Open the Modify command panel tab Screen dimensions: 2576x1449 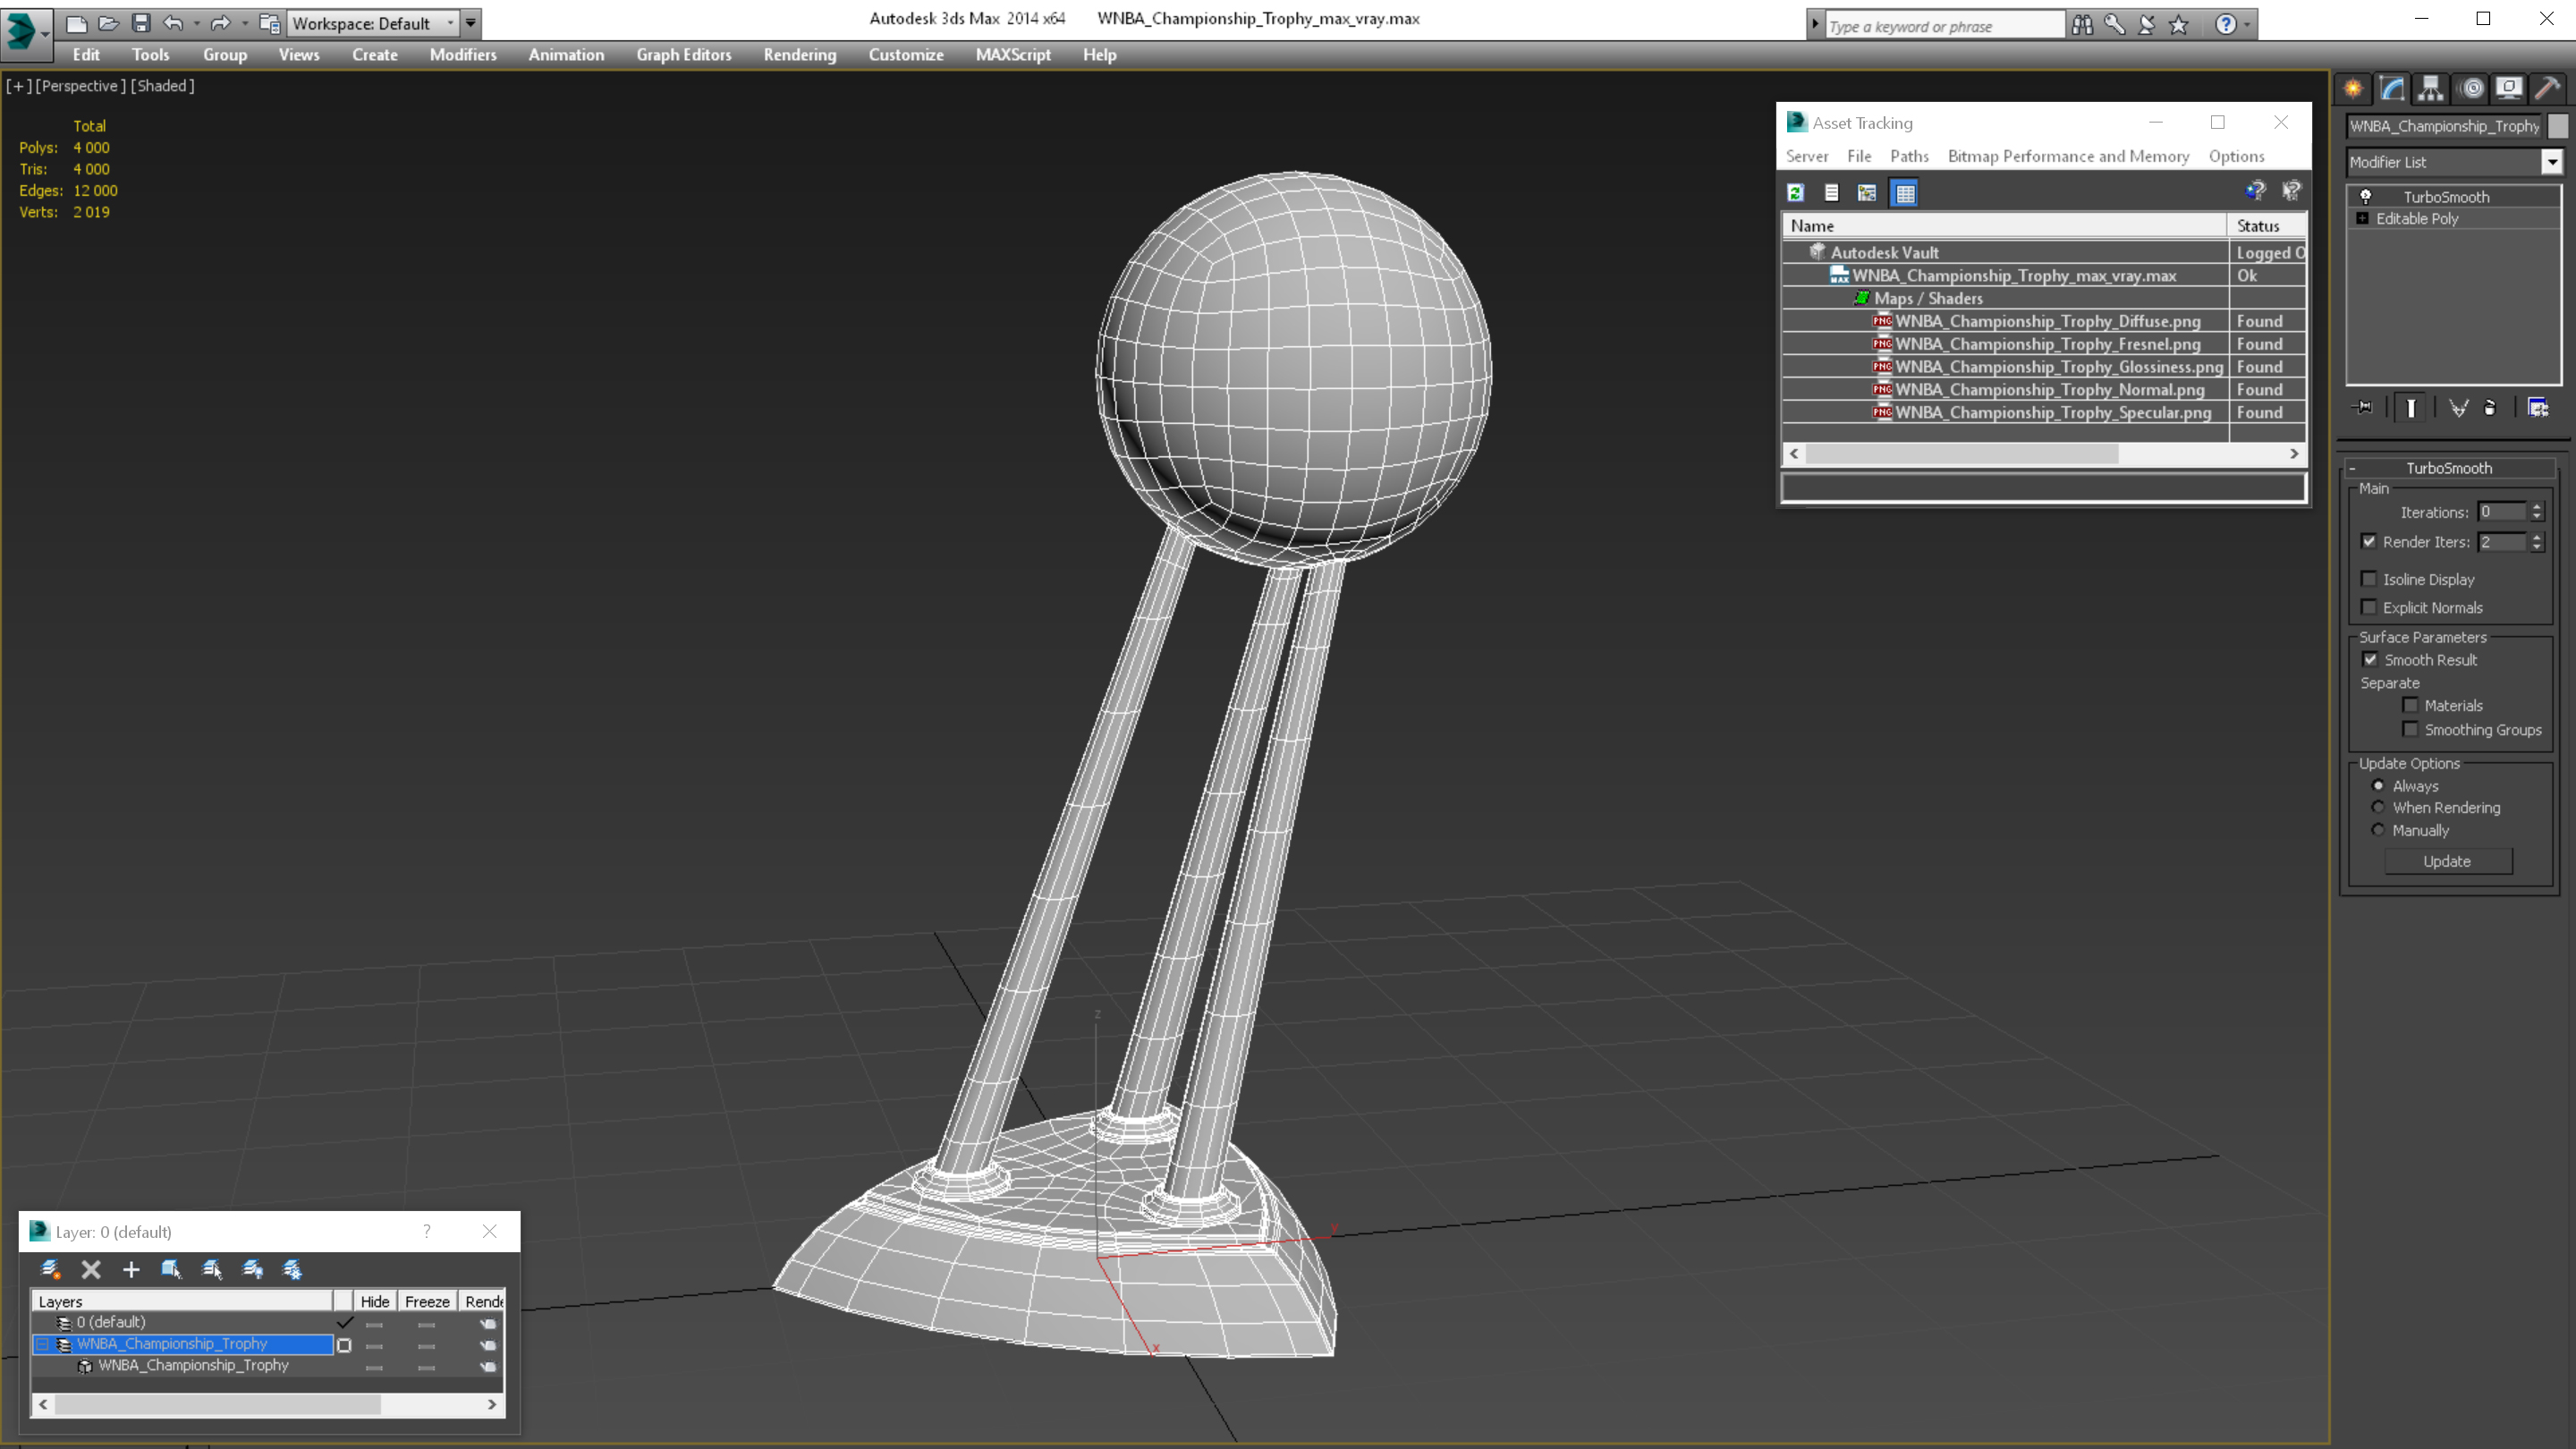(2392, 88)
